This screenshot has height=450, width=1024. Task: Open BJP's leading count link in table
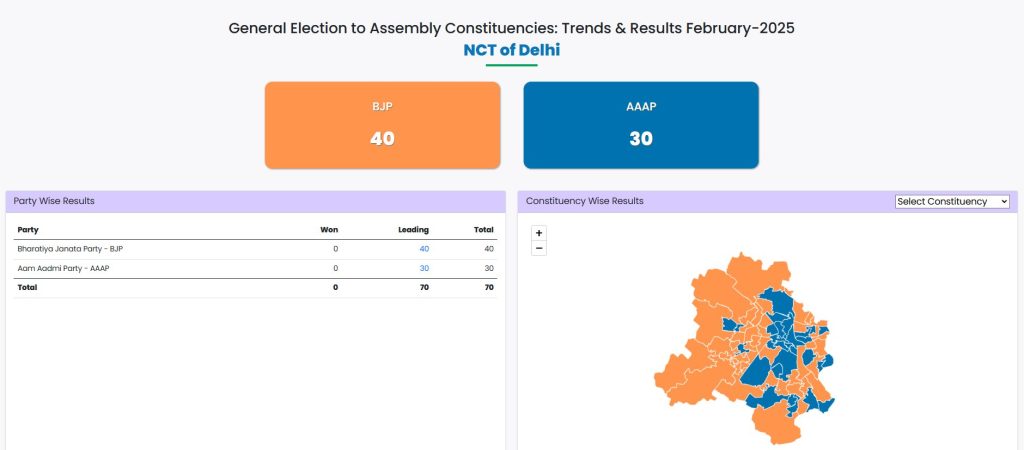[x=424, y=249]
